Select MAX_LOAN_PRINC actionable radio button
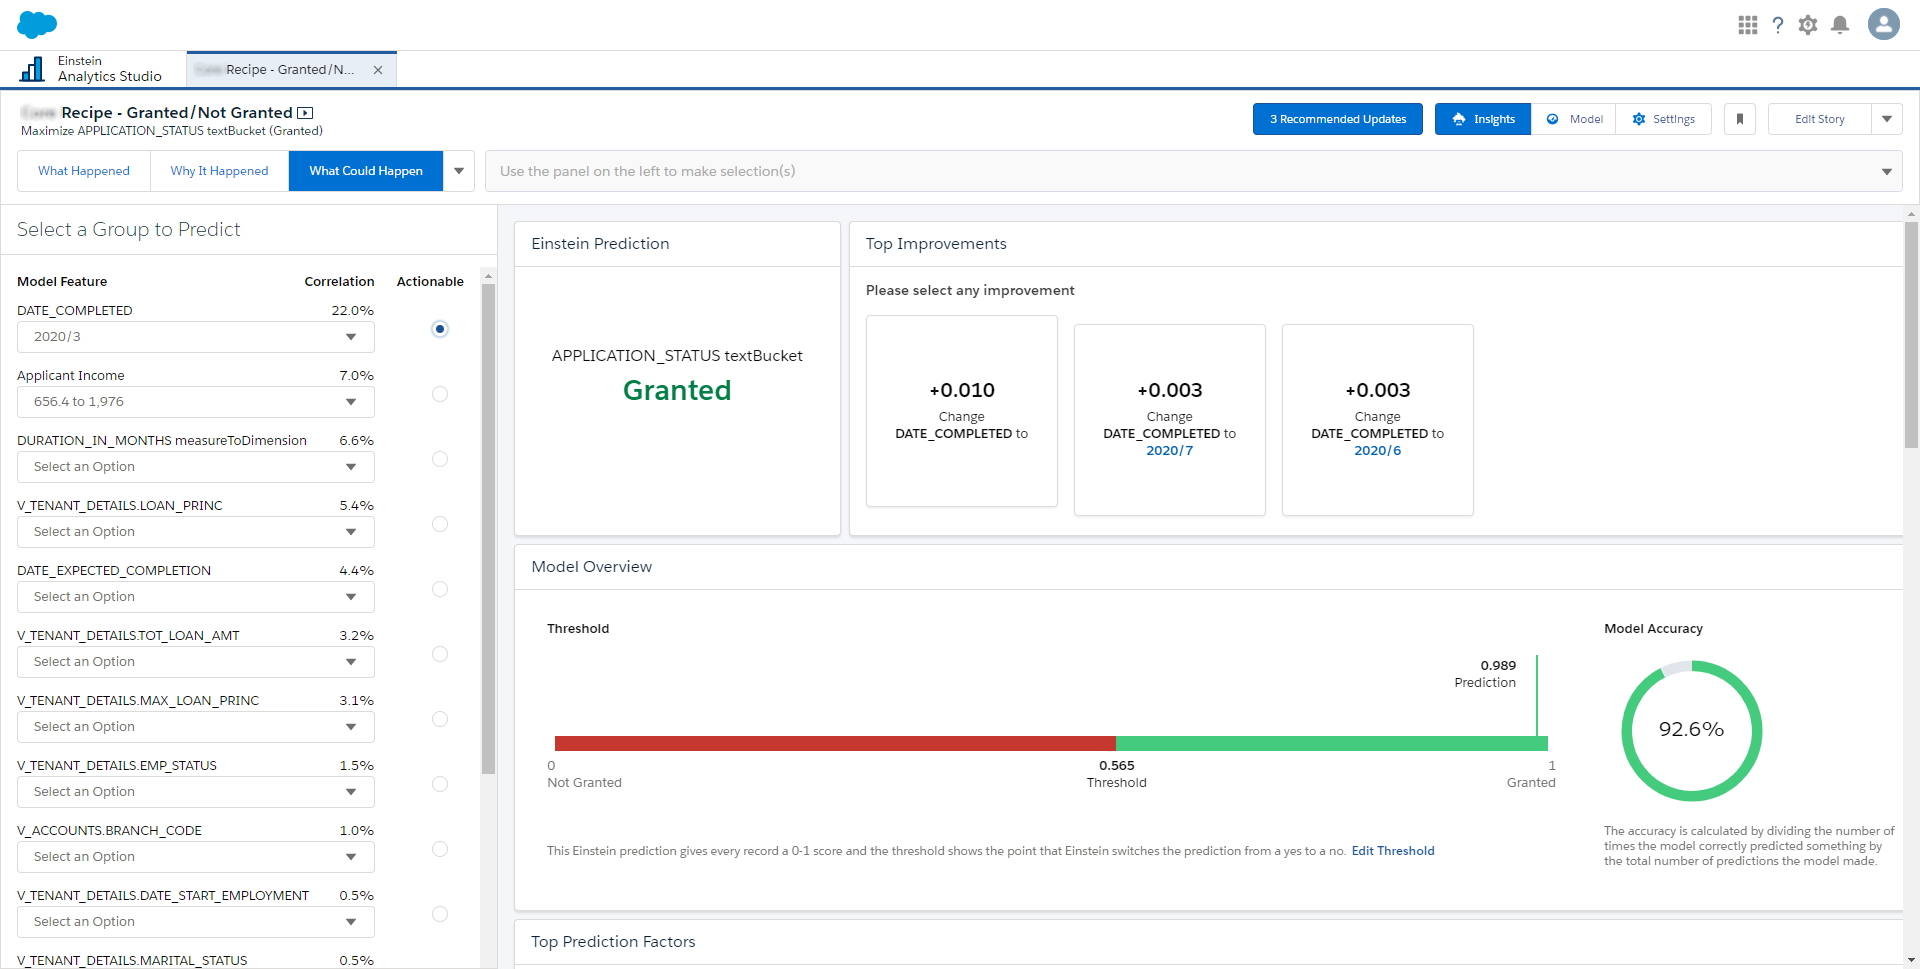 pyautogui.click(x=440, y=719)
